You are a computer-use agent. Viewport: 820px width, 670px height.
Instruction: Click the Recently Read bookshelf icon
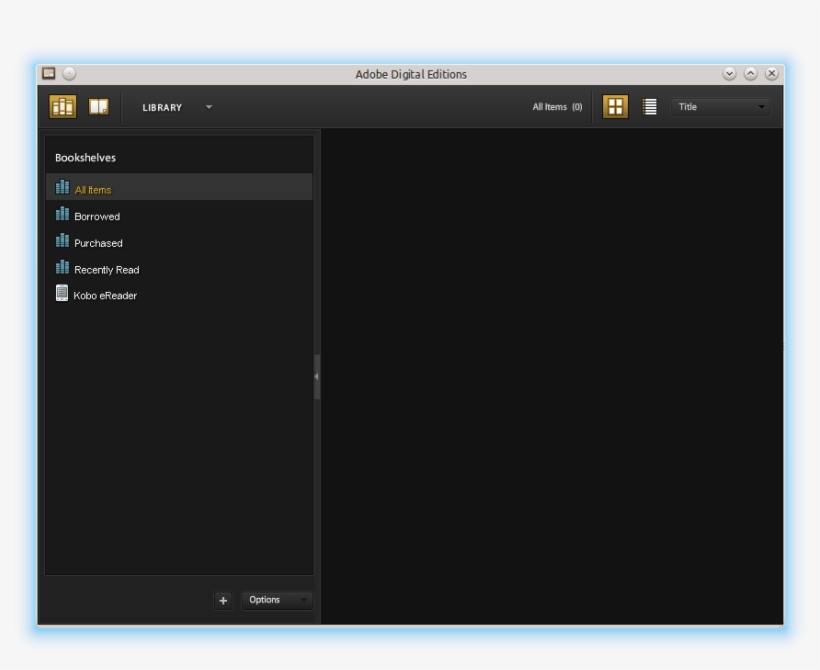pos(63,268)
